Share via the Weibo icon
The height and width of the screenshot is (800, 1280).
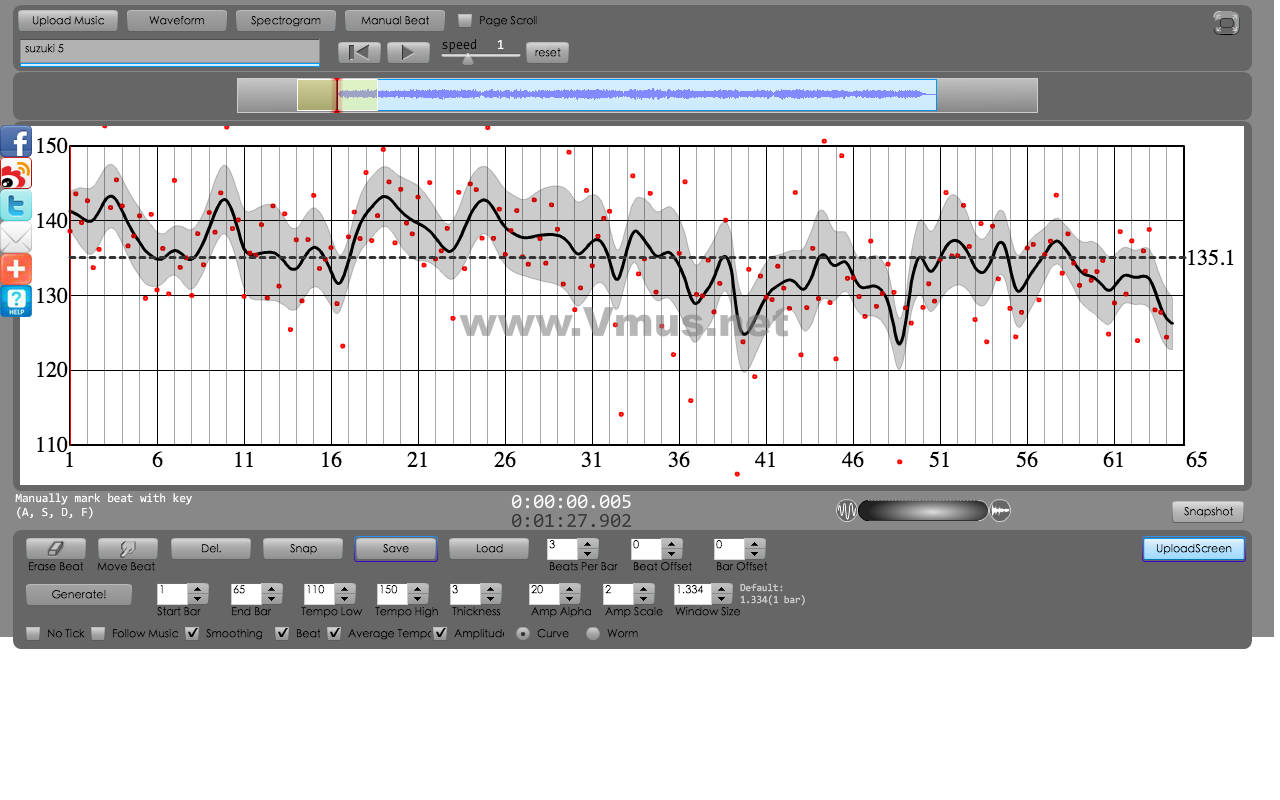(x=16, y=173)
